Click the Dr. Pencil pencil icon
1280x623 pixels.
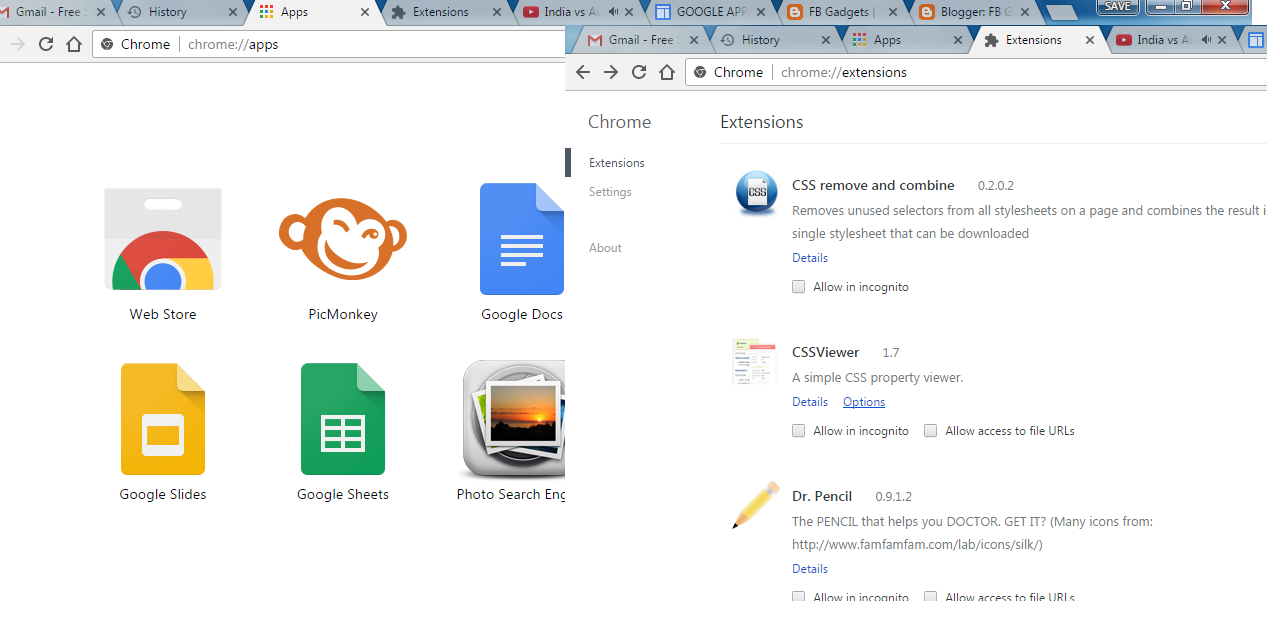pos(756,505)
